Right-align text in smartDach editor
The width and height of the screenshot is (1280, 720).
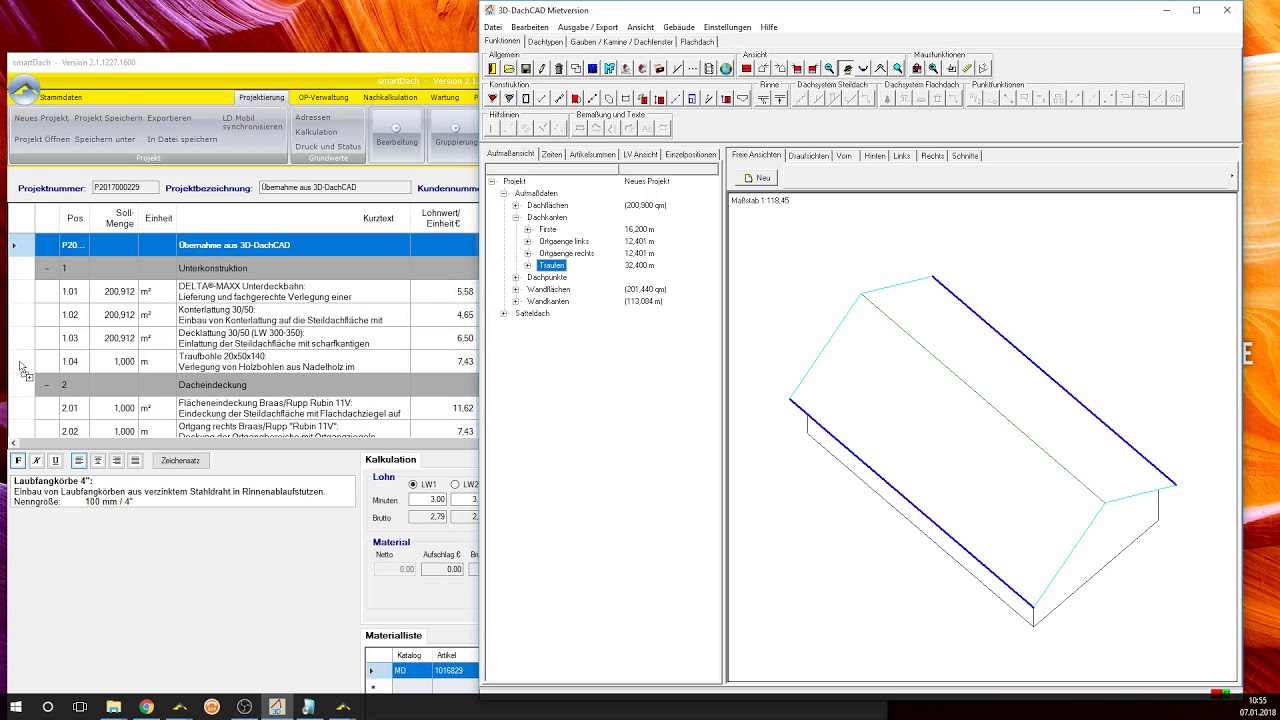click(x=117, y=460)
